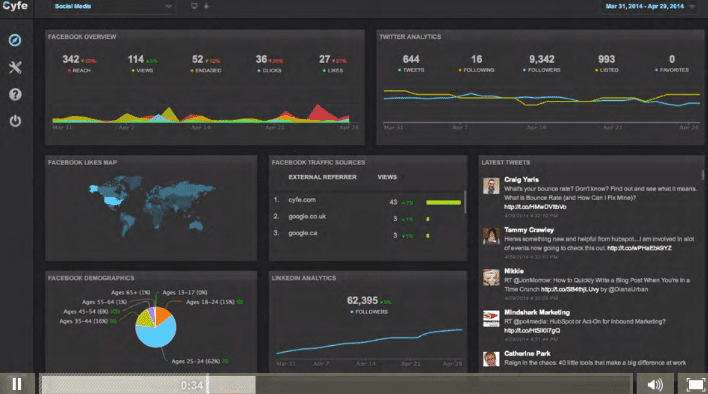Open the Social Media dashboard dropdown
Viewport: 708px width, 394px height.
click(x=111, y=6)
